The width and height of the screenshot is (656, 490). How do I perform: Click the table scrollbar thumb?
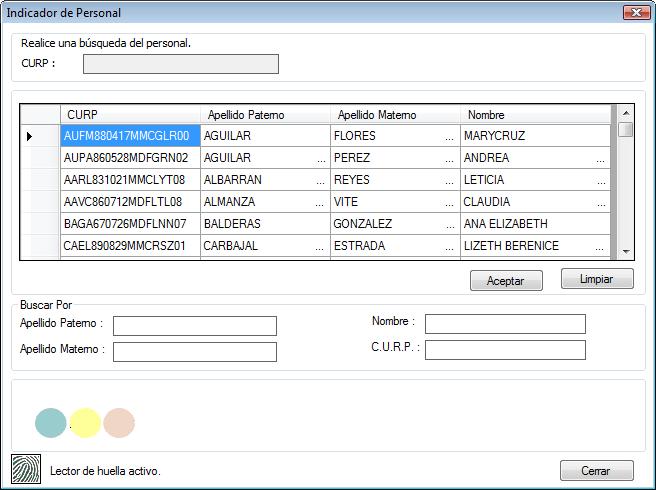(x=626, y=129)
